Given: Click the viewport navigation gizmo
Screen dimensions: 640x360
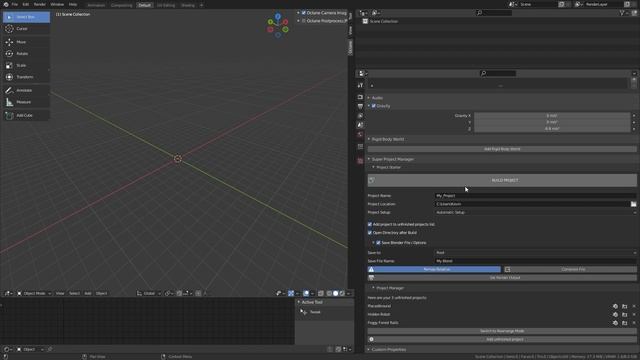Looking at the screenshot, I should pyautogui.click(x=278, y=26).
